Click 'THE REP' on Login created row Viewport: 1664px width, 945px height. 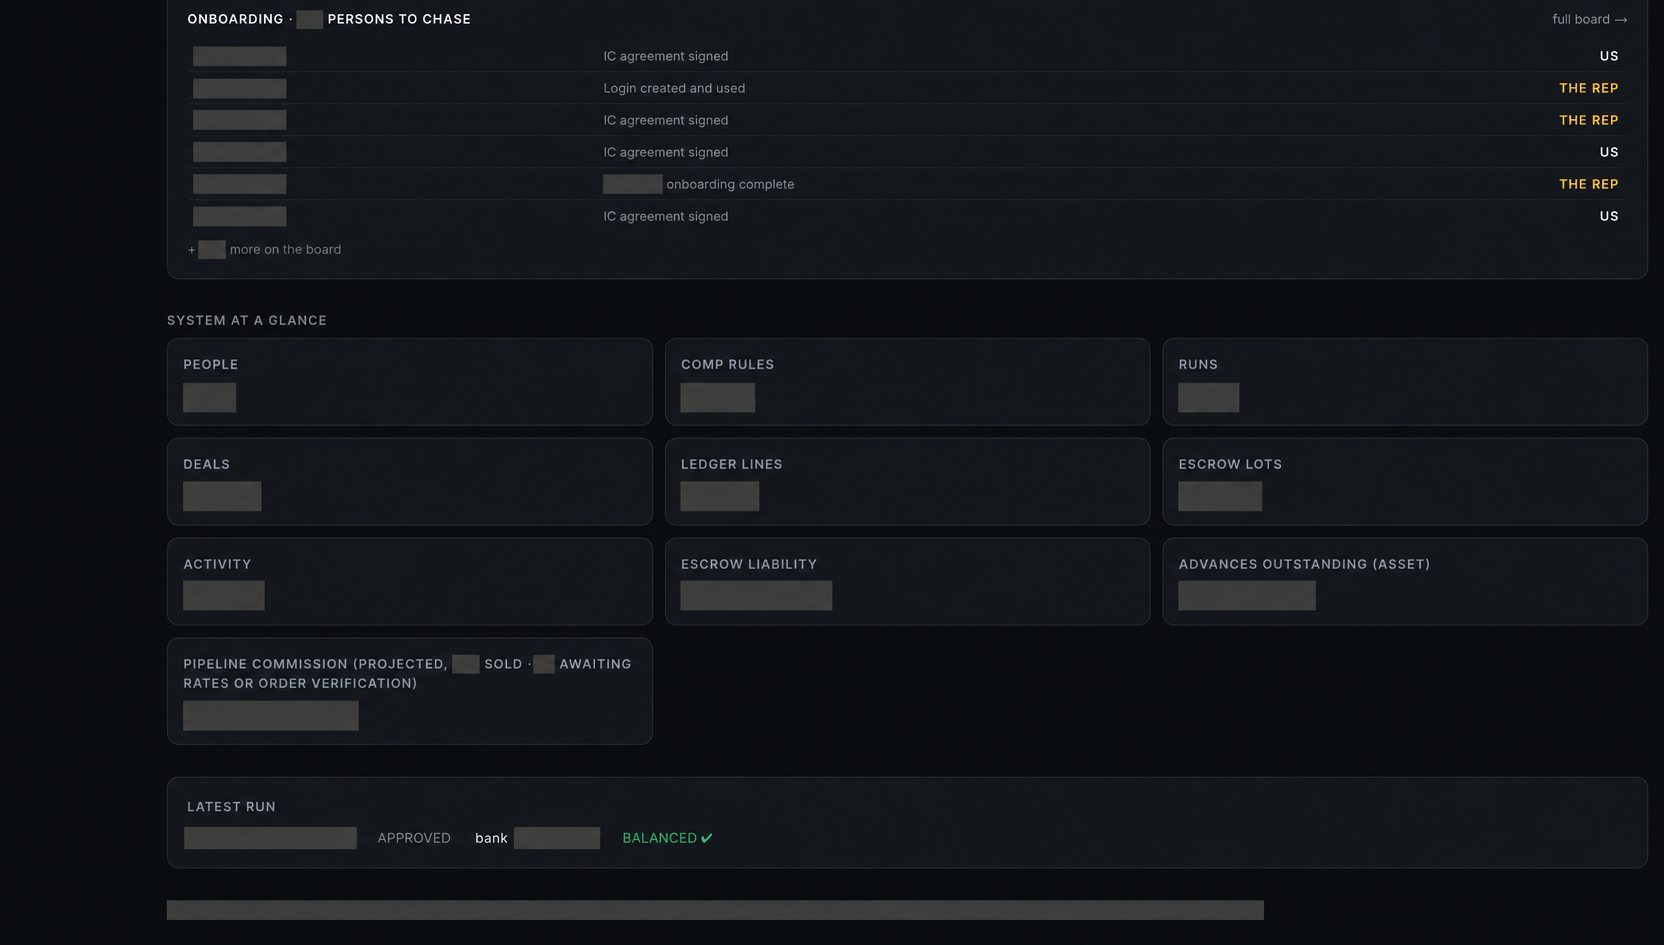(1588, 88)
